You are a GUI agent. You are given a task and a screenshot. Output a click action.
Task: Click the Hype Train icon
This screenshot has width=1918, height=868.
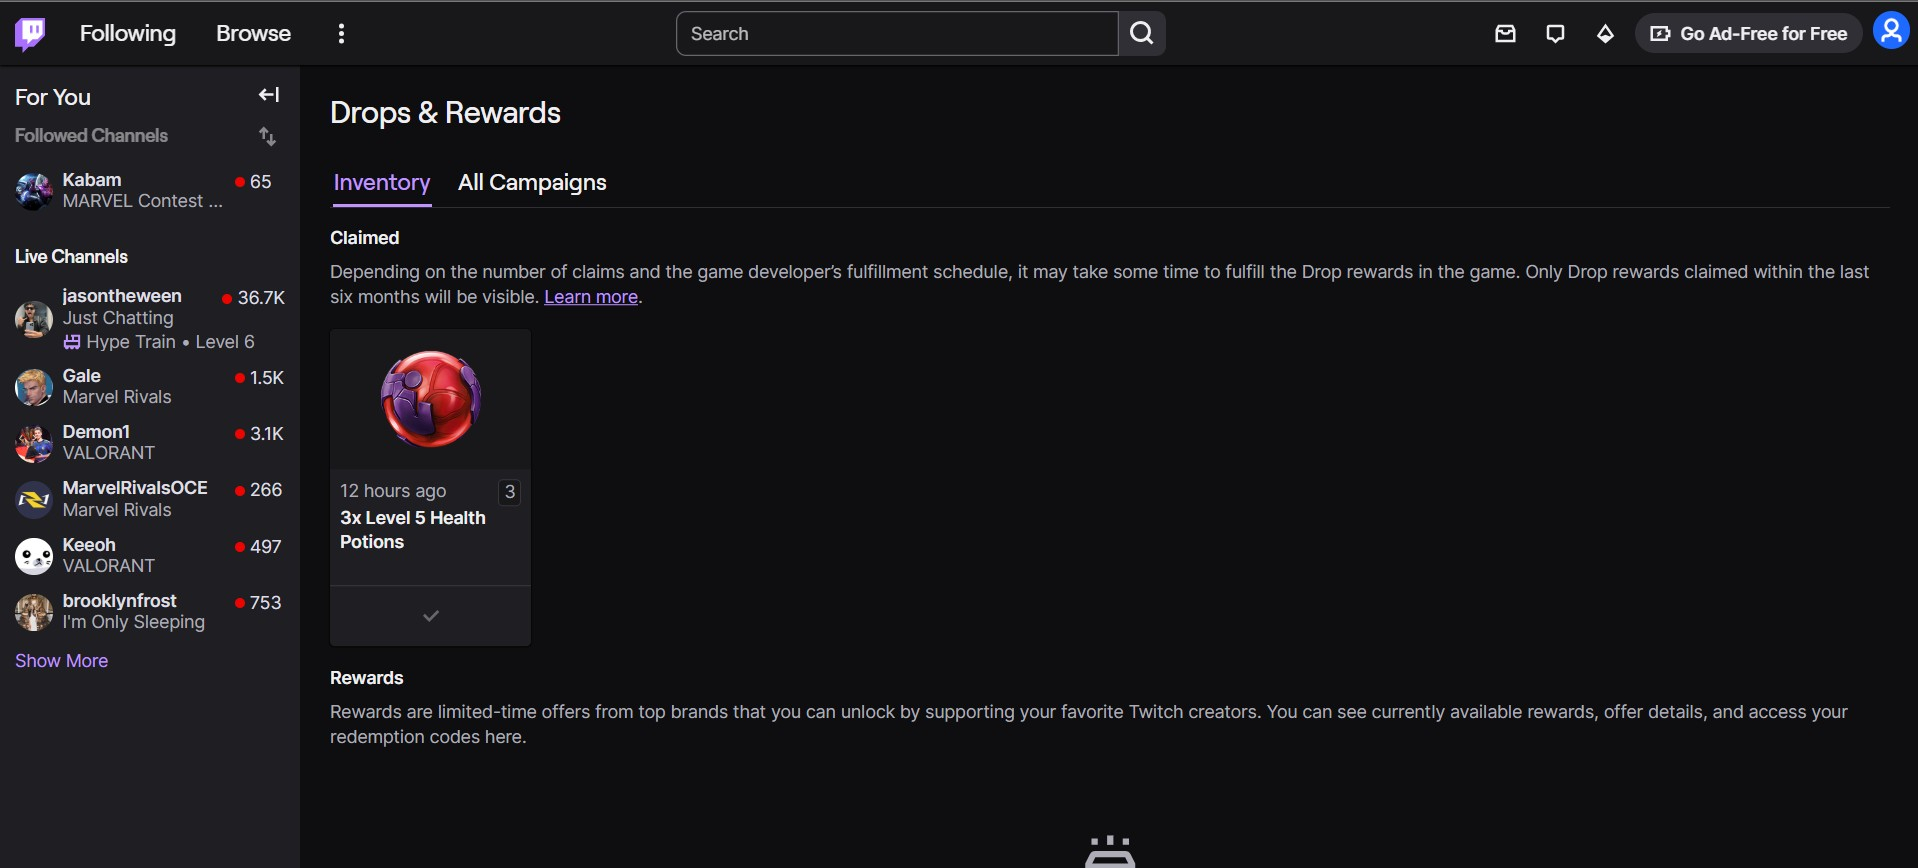pos(72,342)
